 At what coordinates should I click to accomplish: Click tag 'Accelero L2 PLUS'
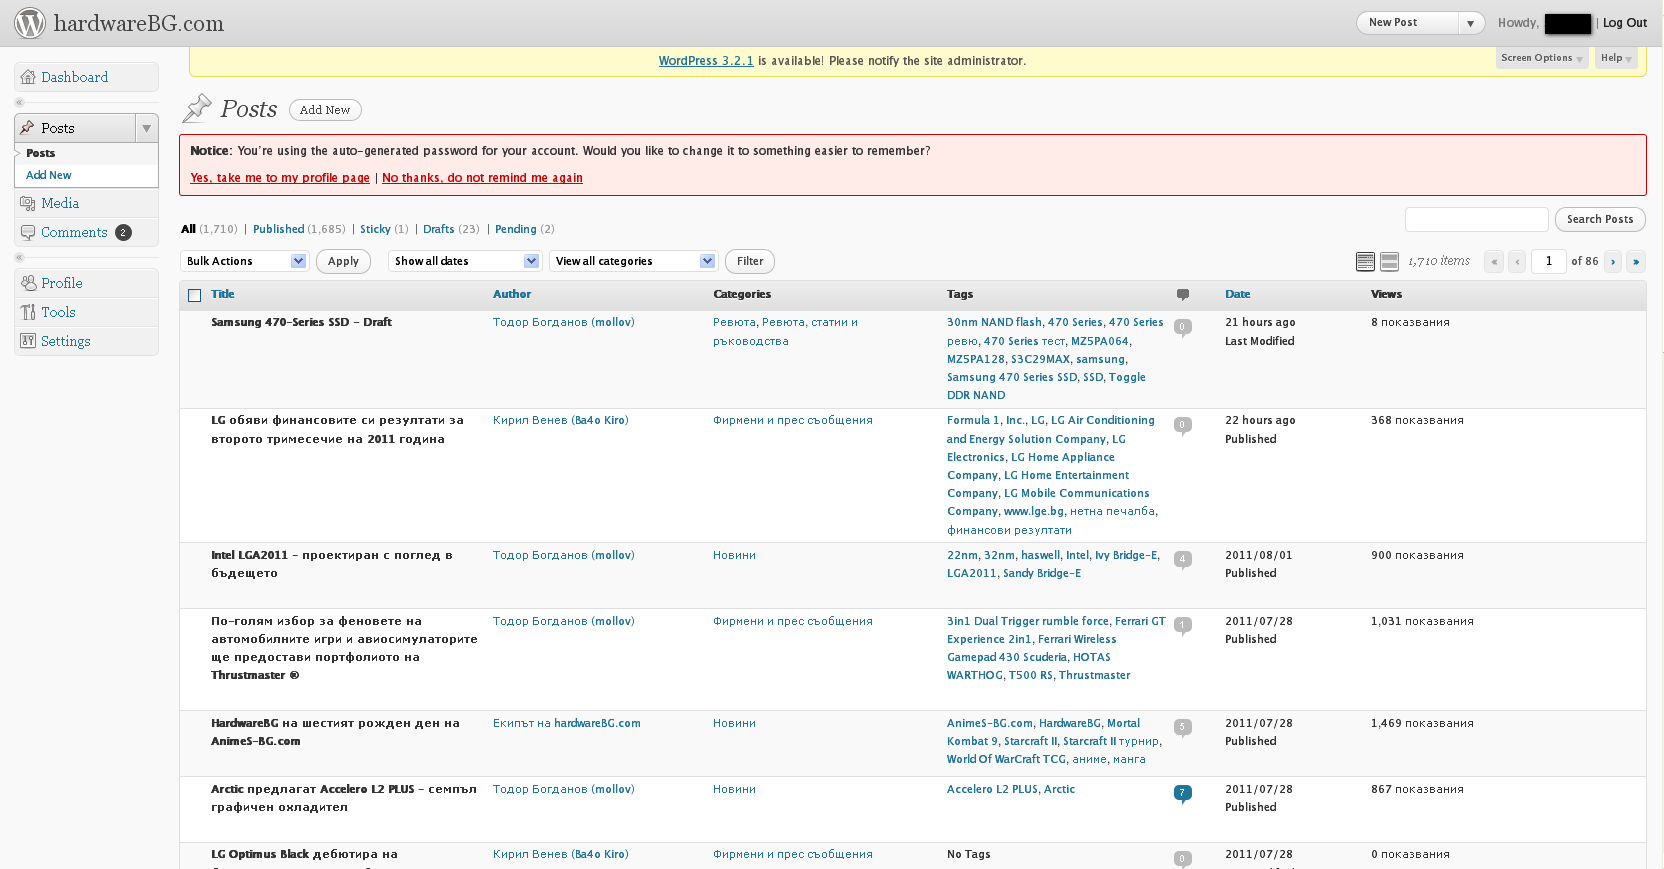992,789
